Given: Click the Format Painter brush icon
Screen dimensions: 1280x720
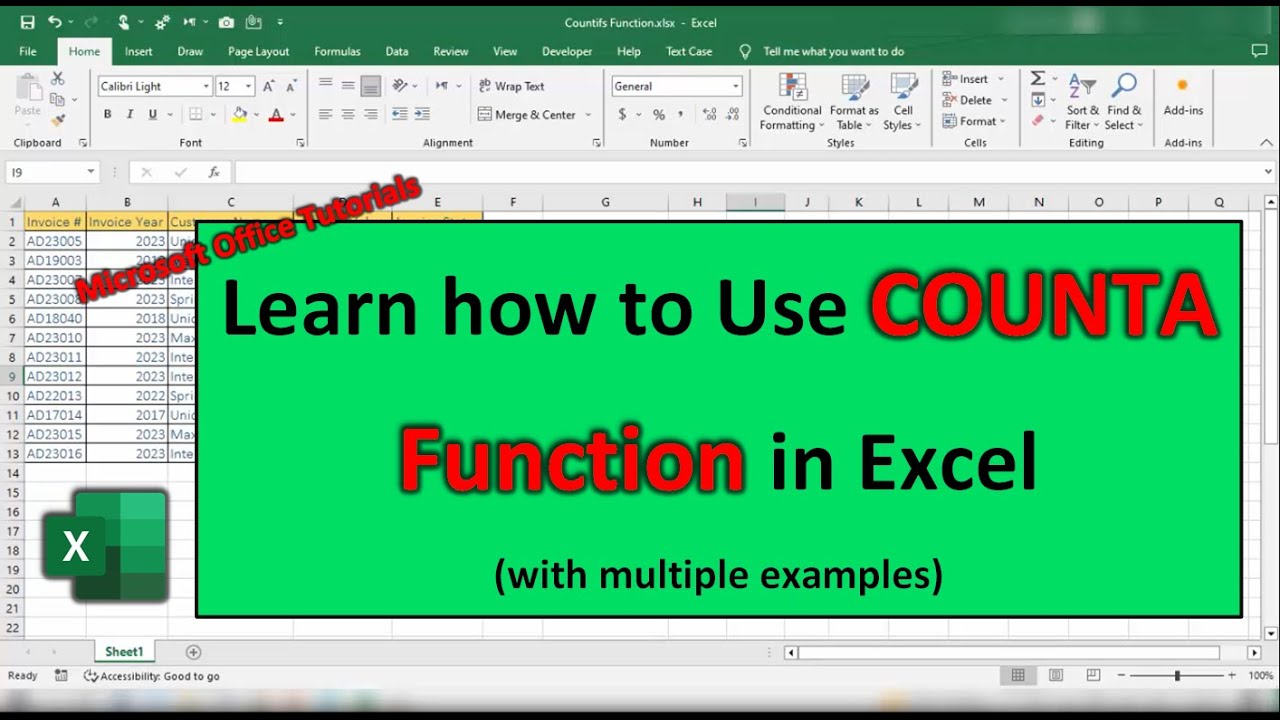Looking at the screenshot, I should point(58,120).
